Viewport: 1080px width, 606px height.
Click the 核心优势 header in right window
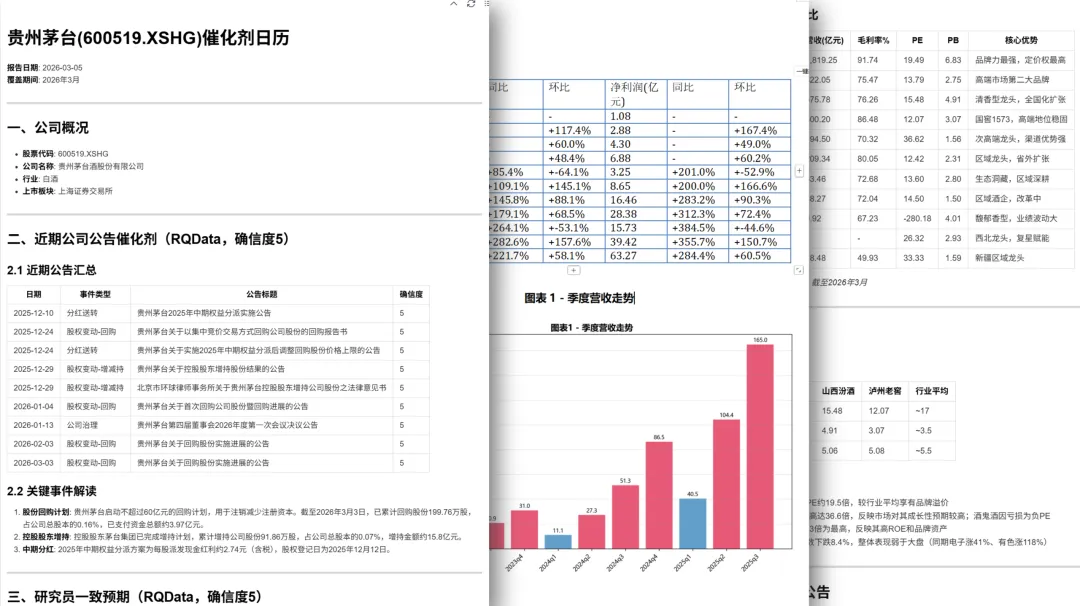1021,41
